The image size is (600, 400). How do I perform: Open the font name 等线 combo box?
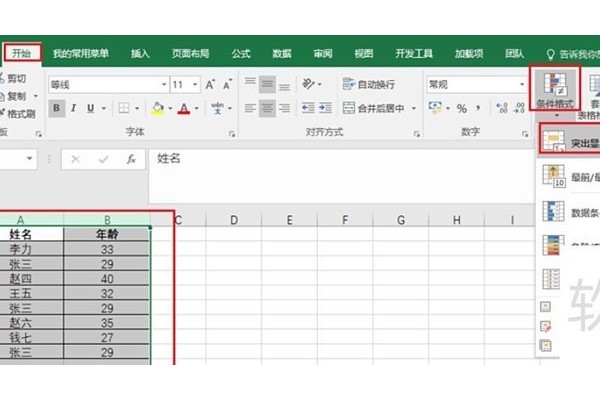[109, 85]
